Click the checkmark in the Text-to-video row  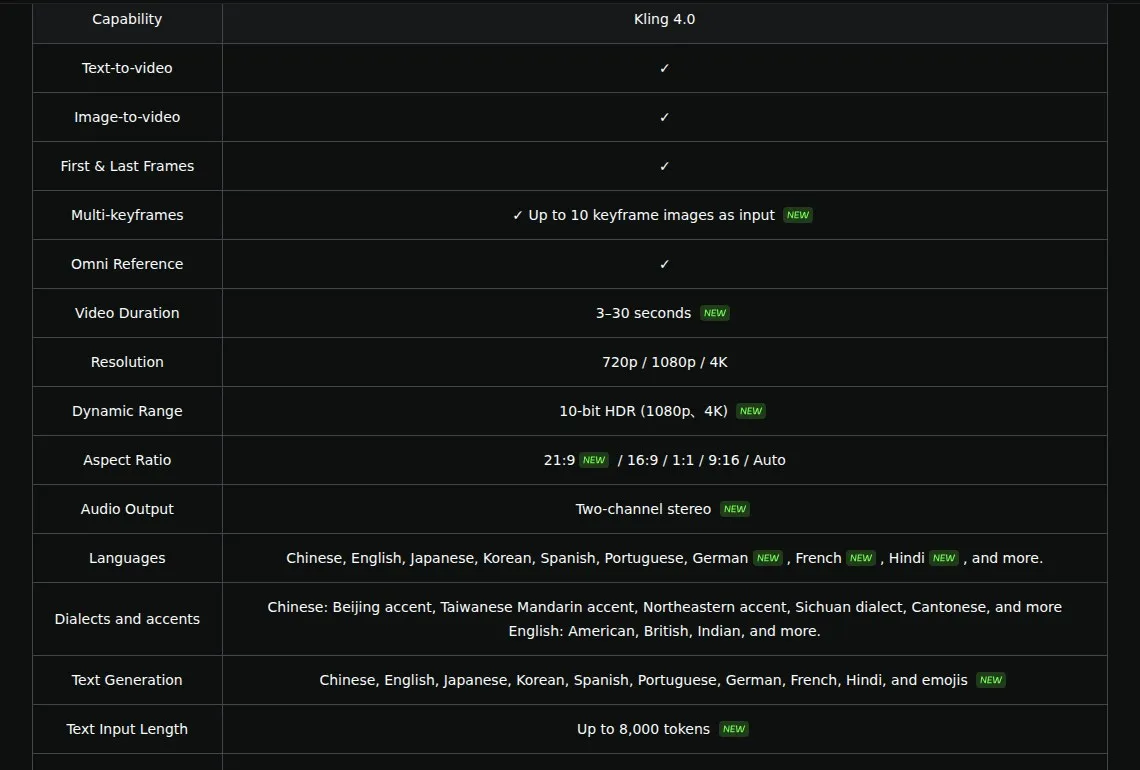tap(665, 68)
